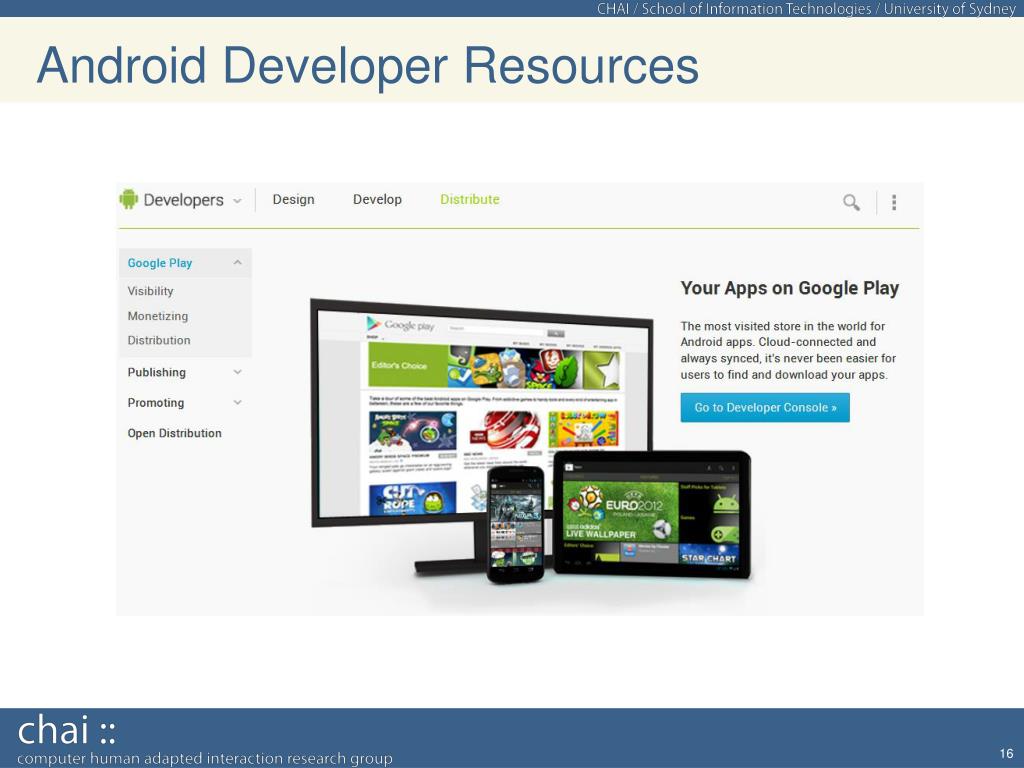Viewport: 1024px width, 768px height.
Task: Select Publishing in the sidebar
Action: tap(157, 372)
